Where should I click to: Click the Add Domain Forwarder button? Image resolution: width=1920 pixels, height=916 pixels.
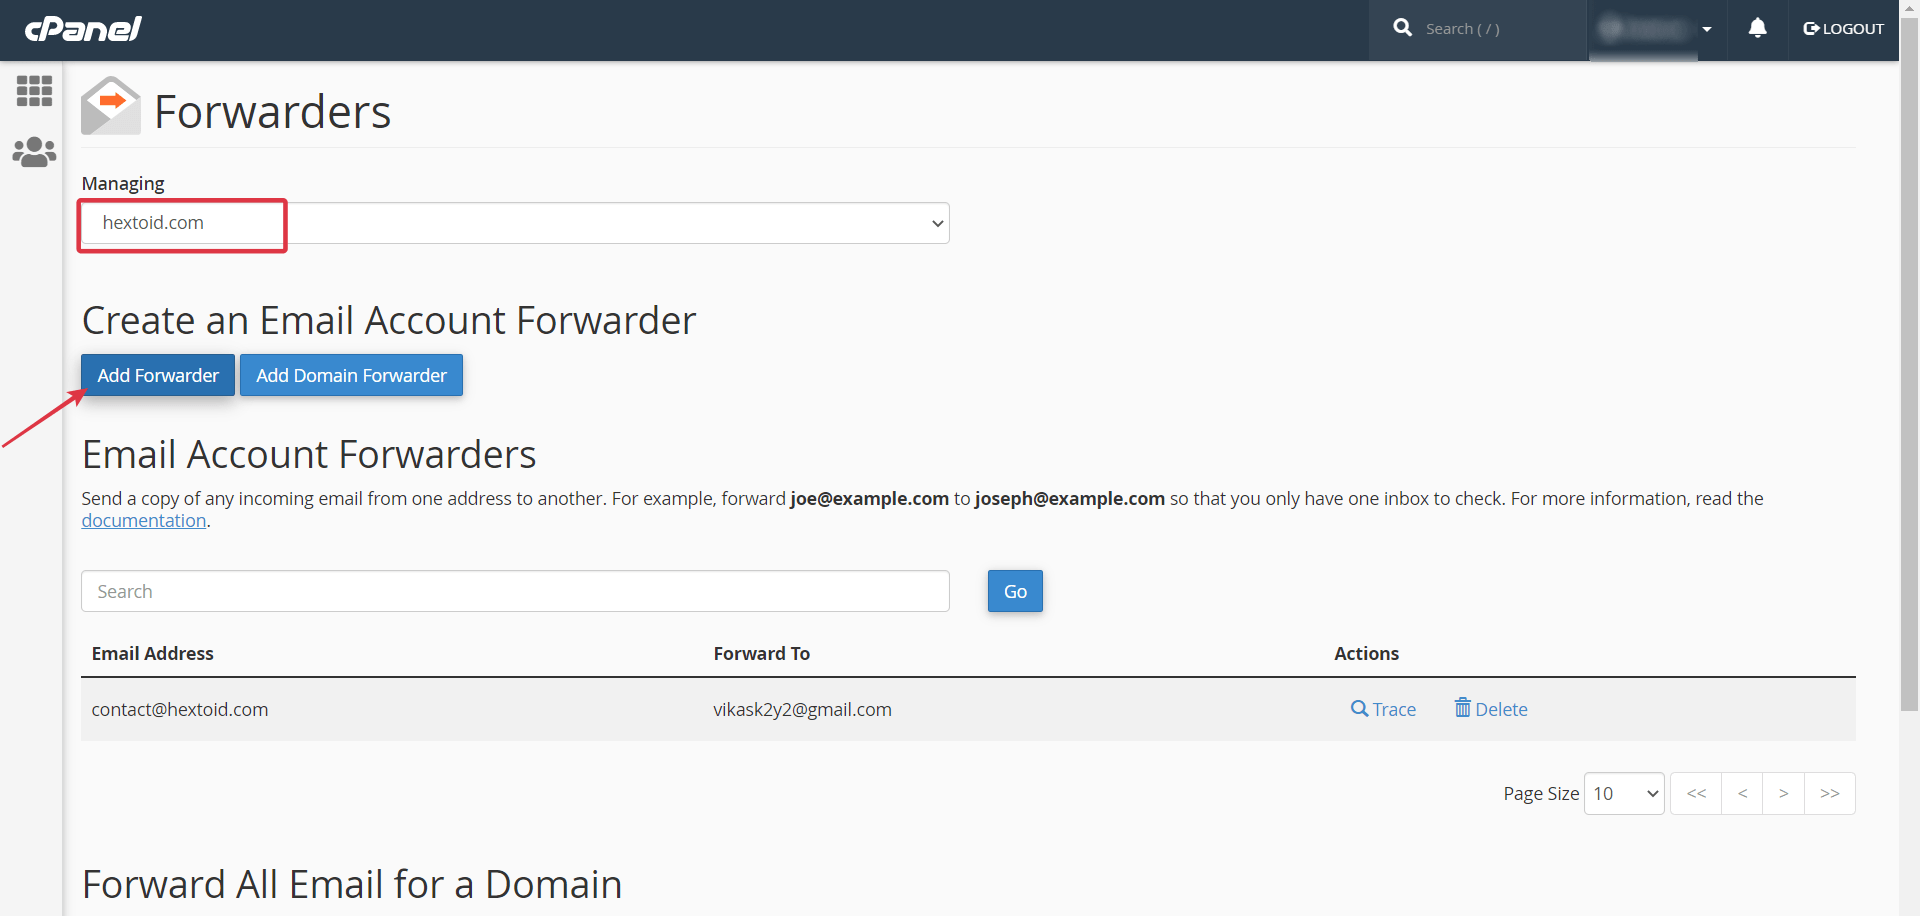[351, 375]
